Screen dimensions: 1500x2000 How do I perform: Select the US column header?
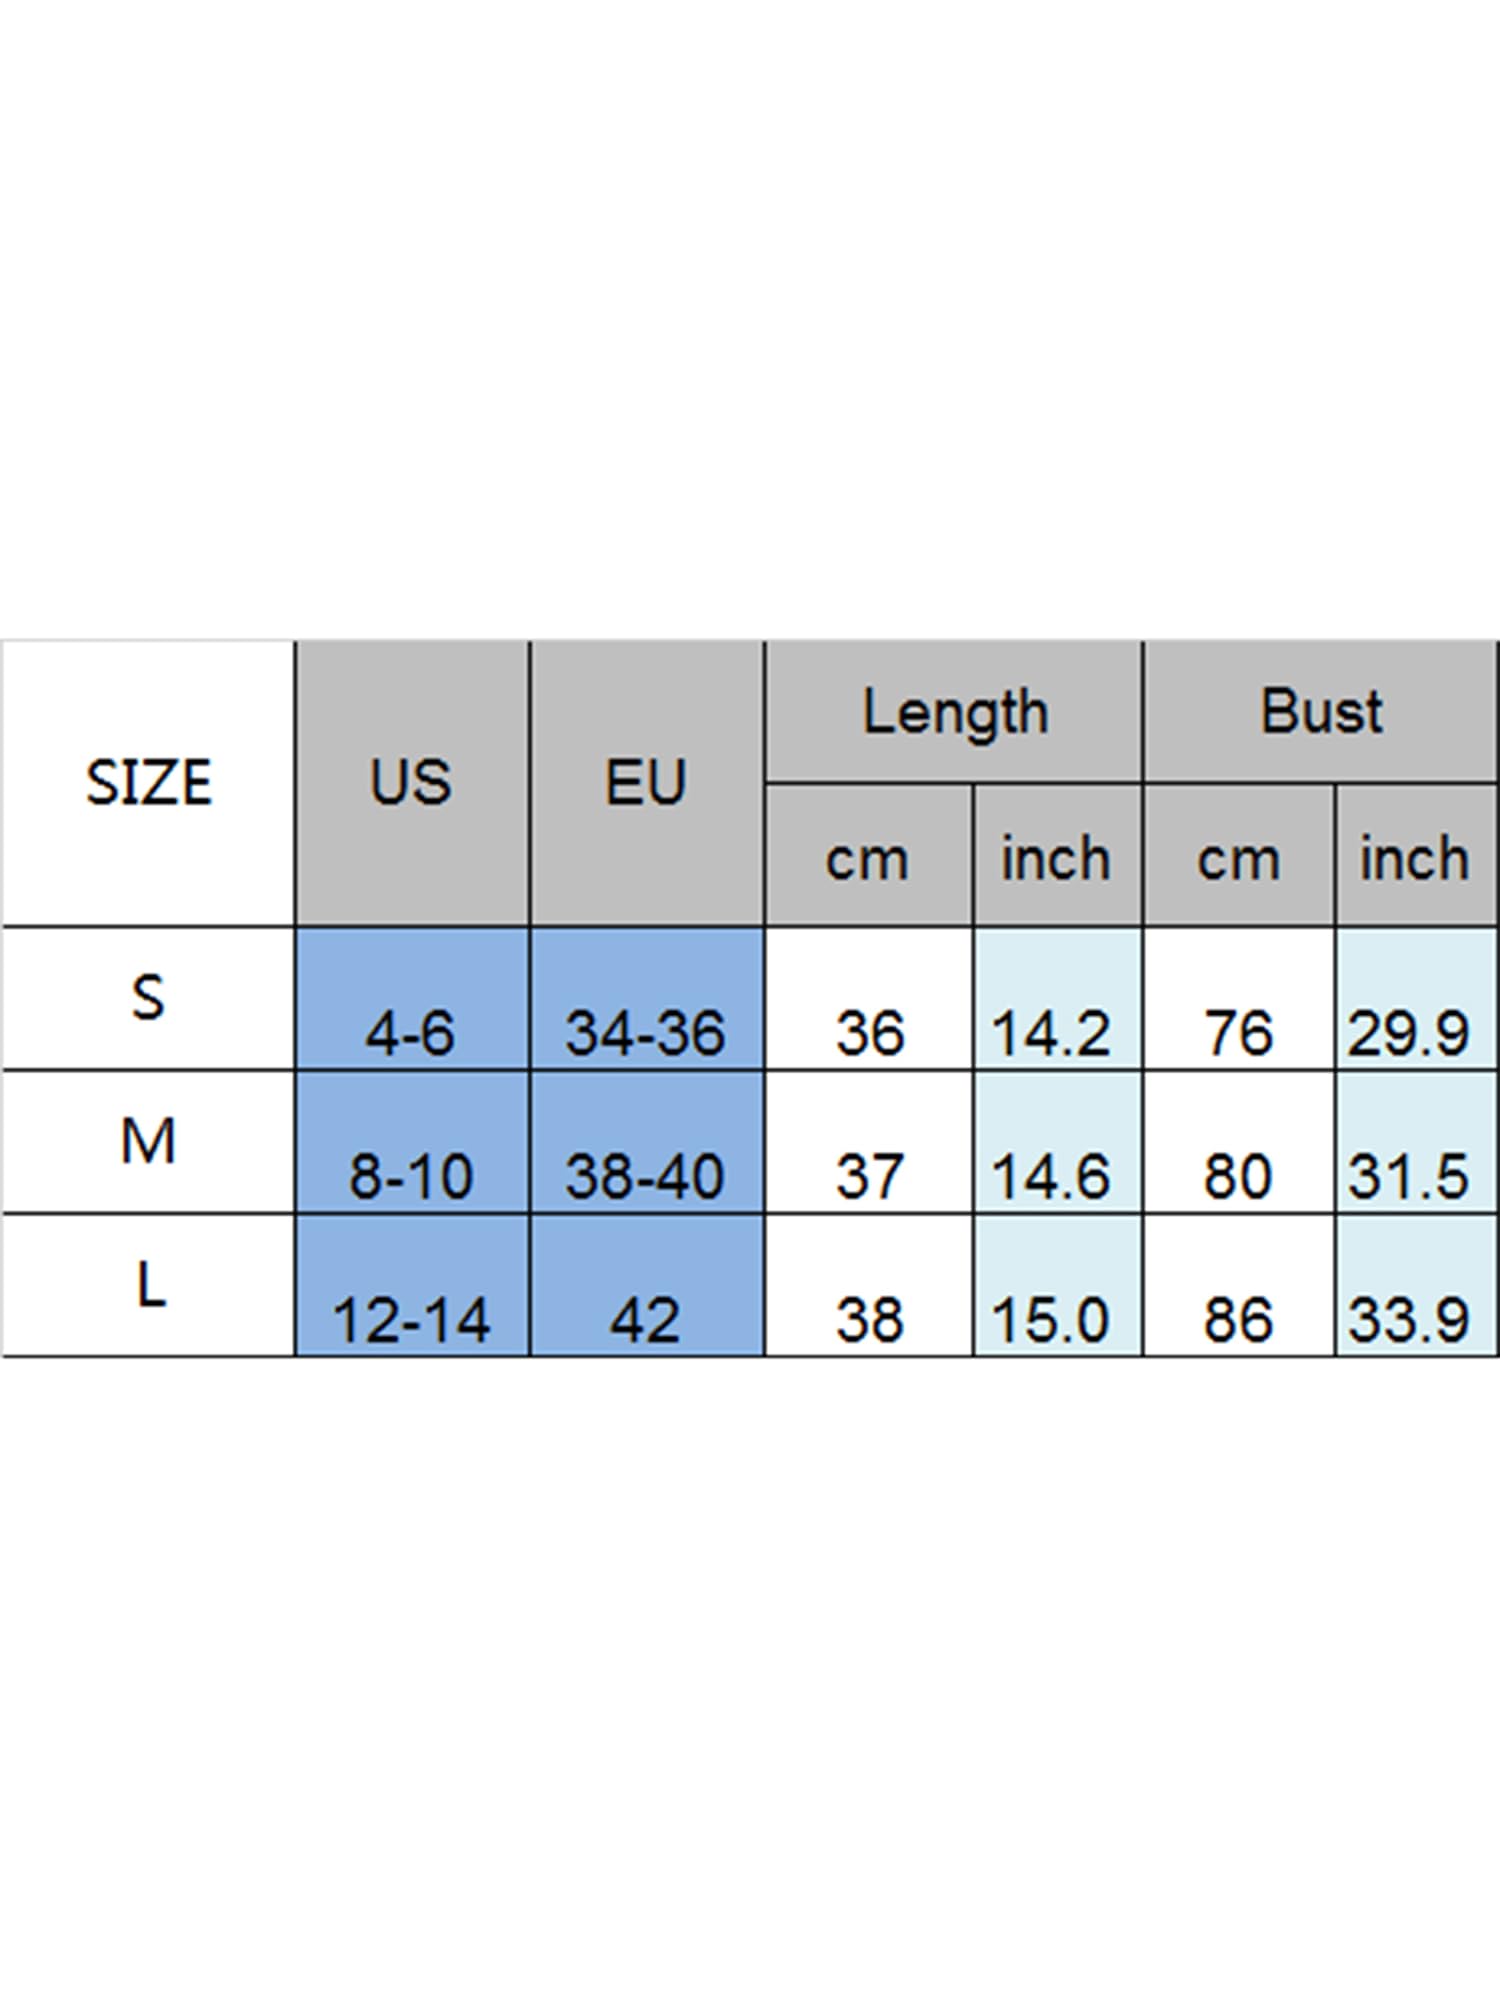[x=412, y=783]
